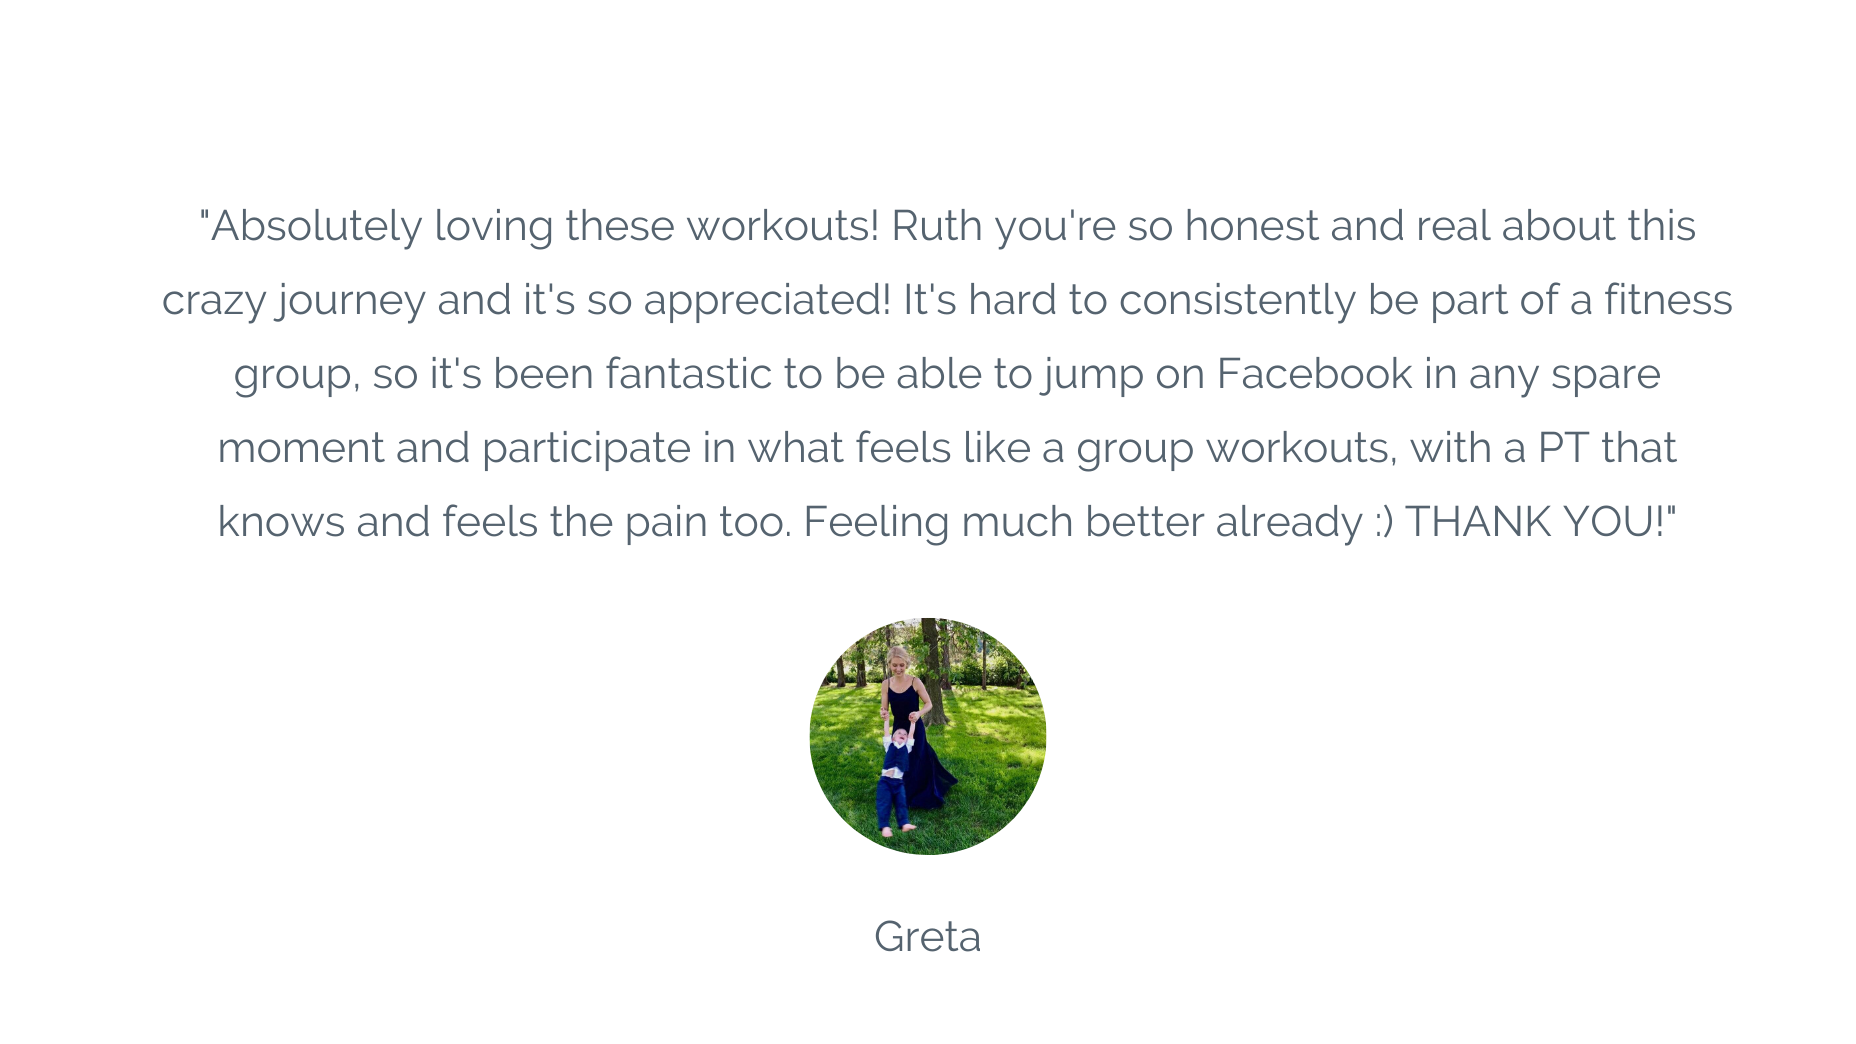The image size is (1856, 1044).
Task: Click the word PT in the testimonial
Action: (x=1563, y=448)
